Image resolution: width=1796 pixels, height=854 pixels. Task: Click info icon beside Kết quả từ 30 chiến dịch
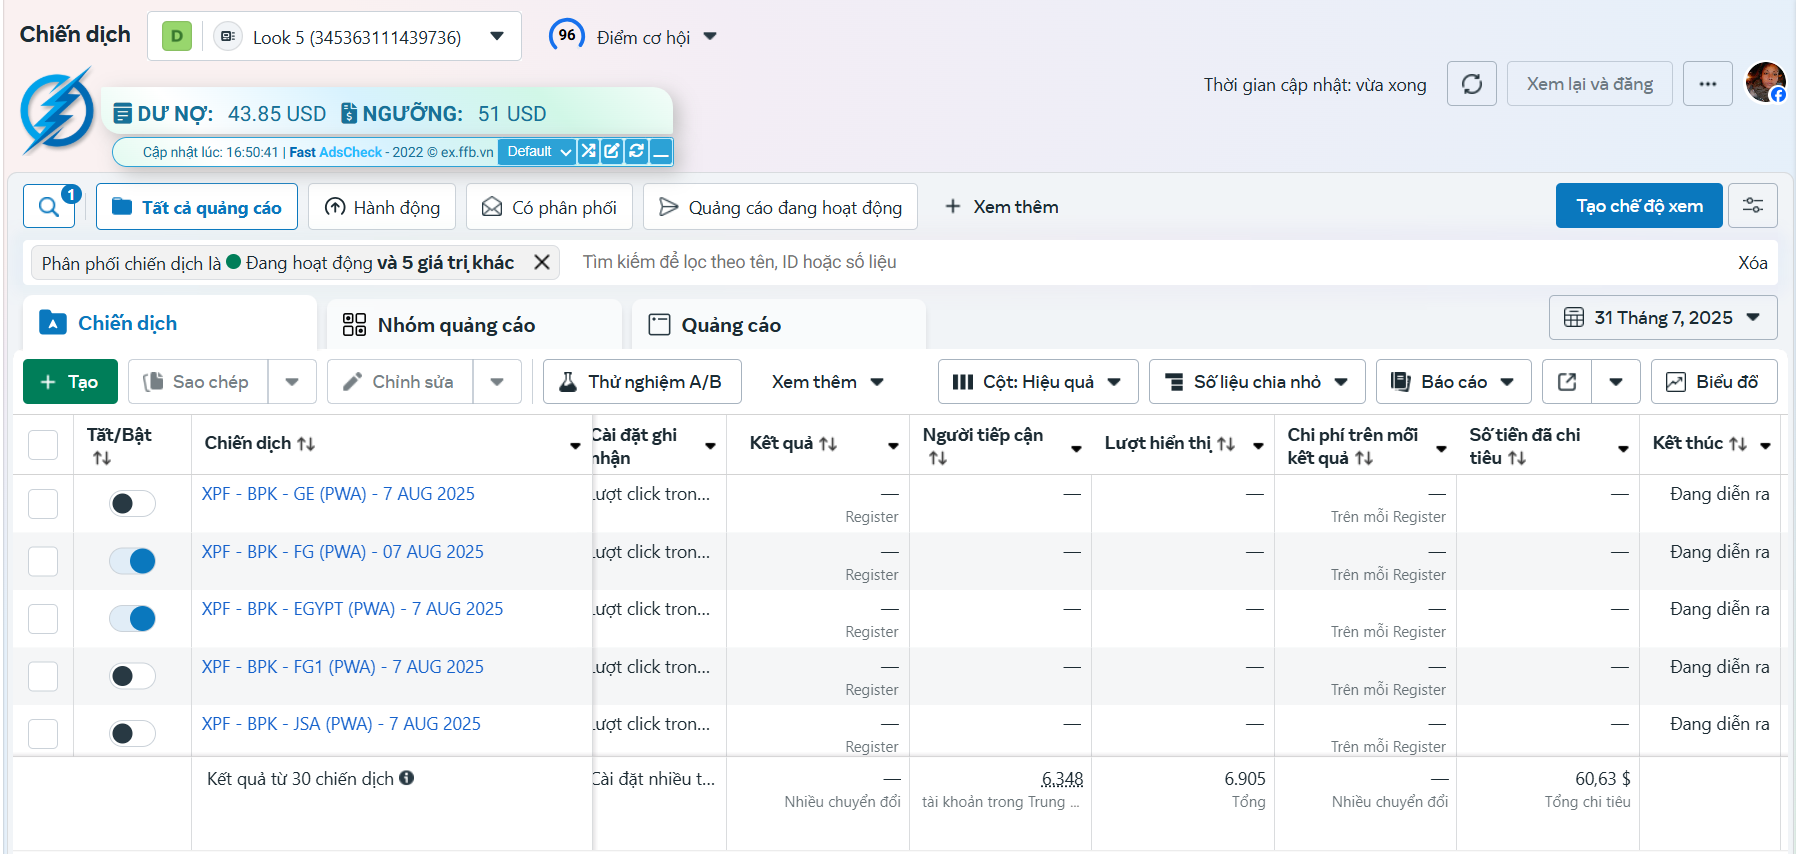click(406, 778)
